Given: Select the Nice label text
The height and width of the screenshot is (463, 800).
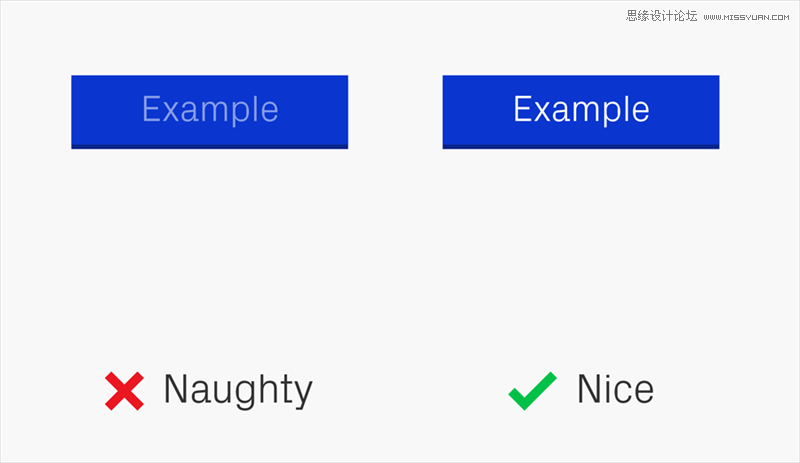Looking at the screenshot, I should click(x=615, y=389).
